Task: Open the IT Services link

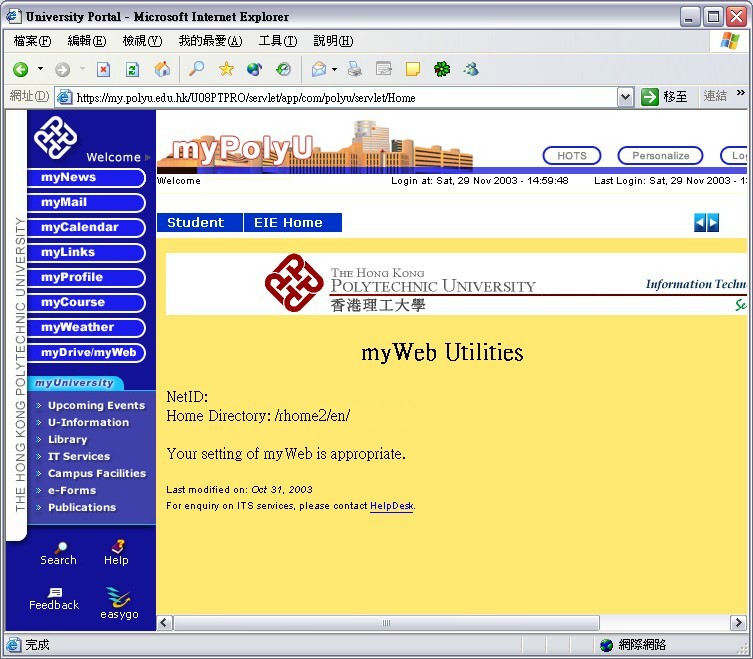Action: [79, 456]
